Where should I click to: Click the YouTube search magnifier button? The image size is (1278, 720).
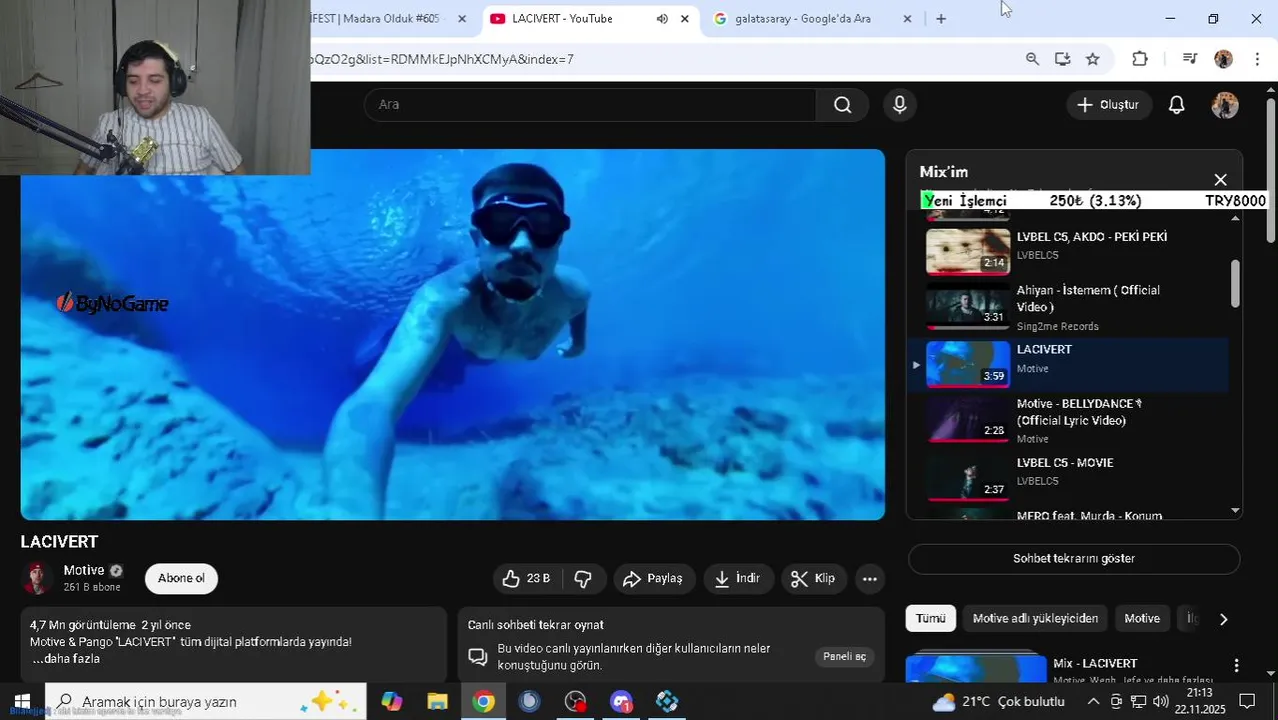click(x=842, y=105)
